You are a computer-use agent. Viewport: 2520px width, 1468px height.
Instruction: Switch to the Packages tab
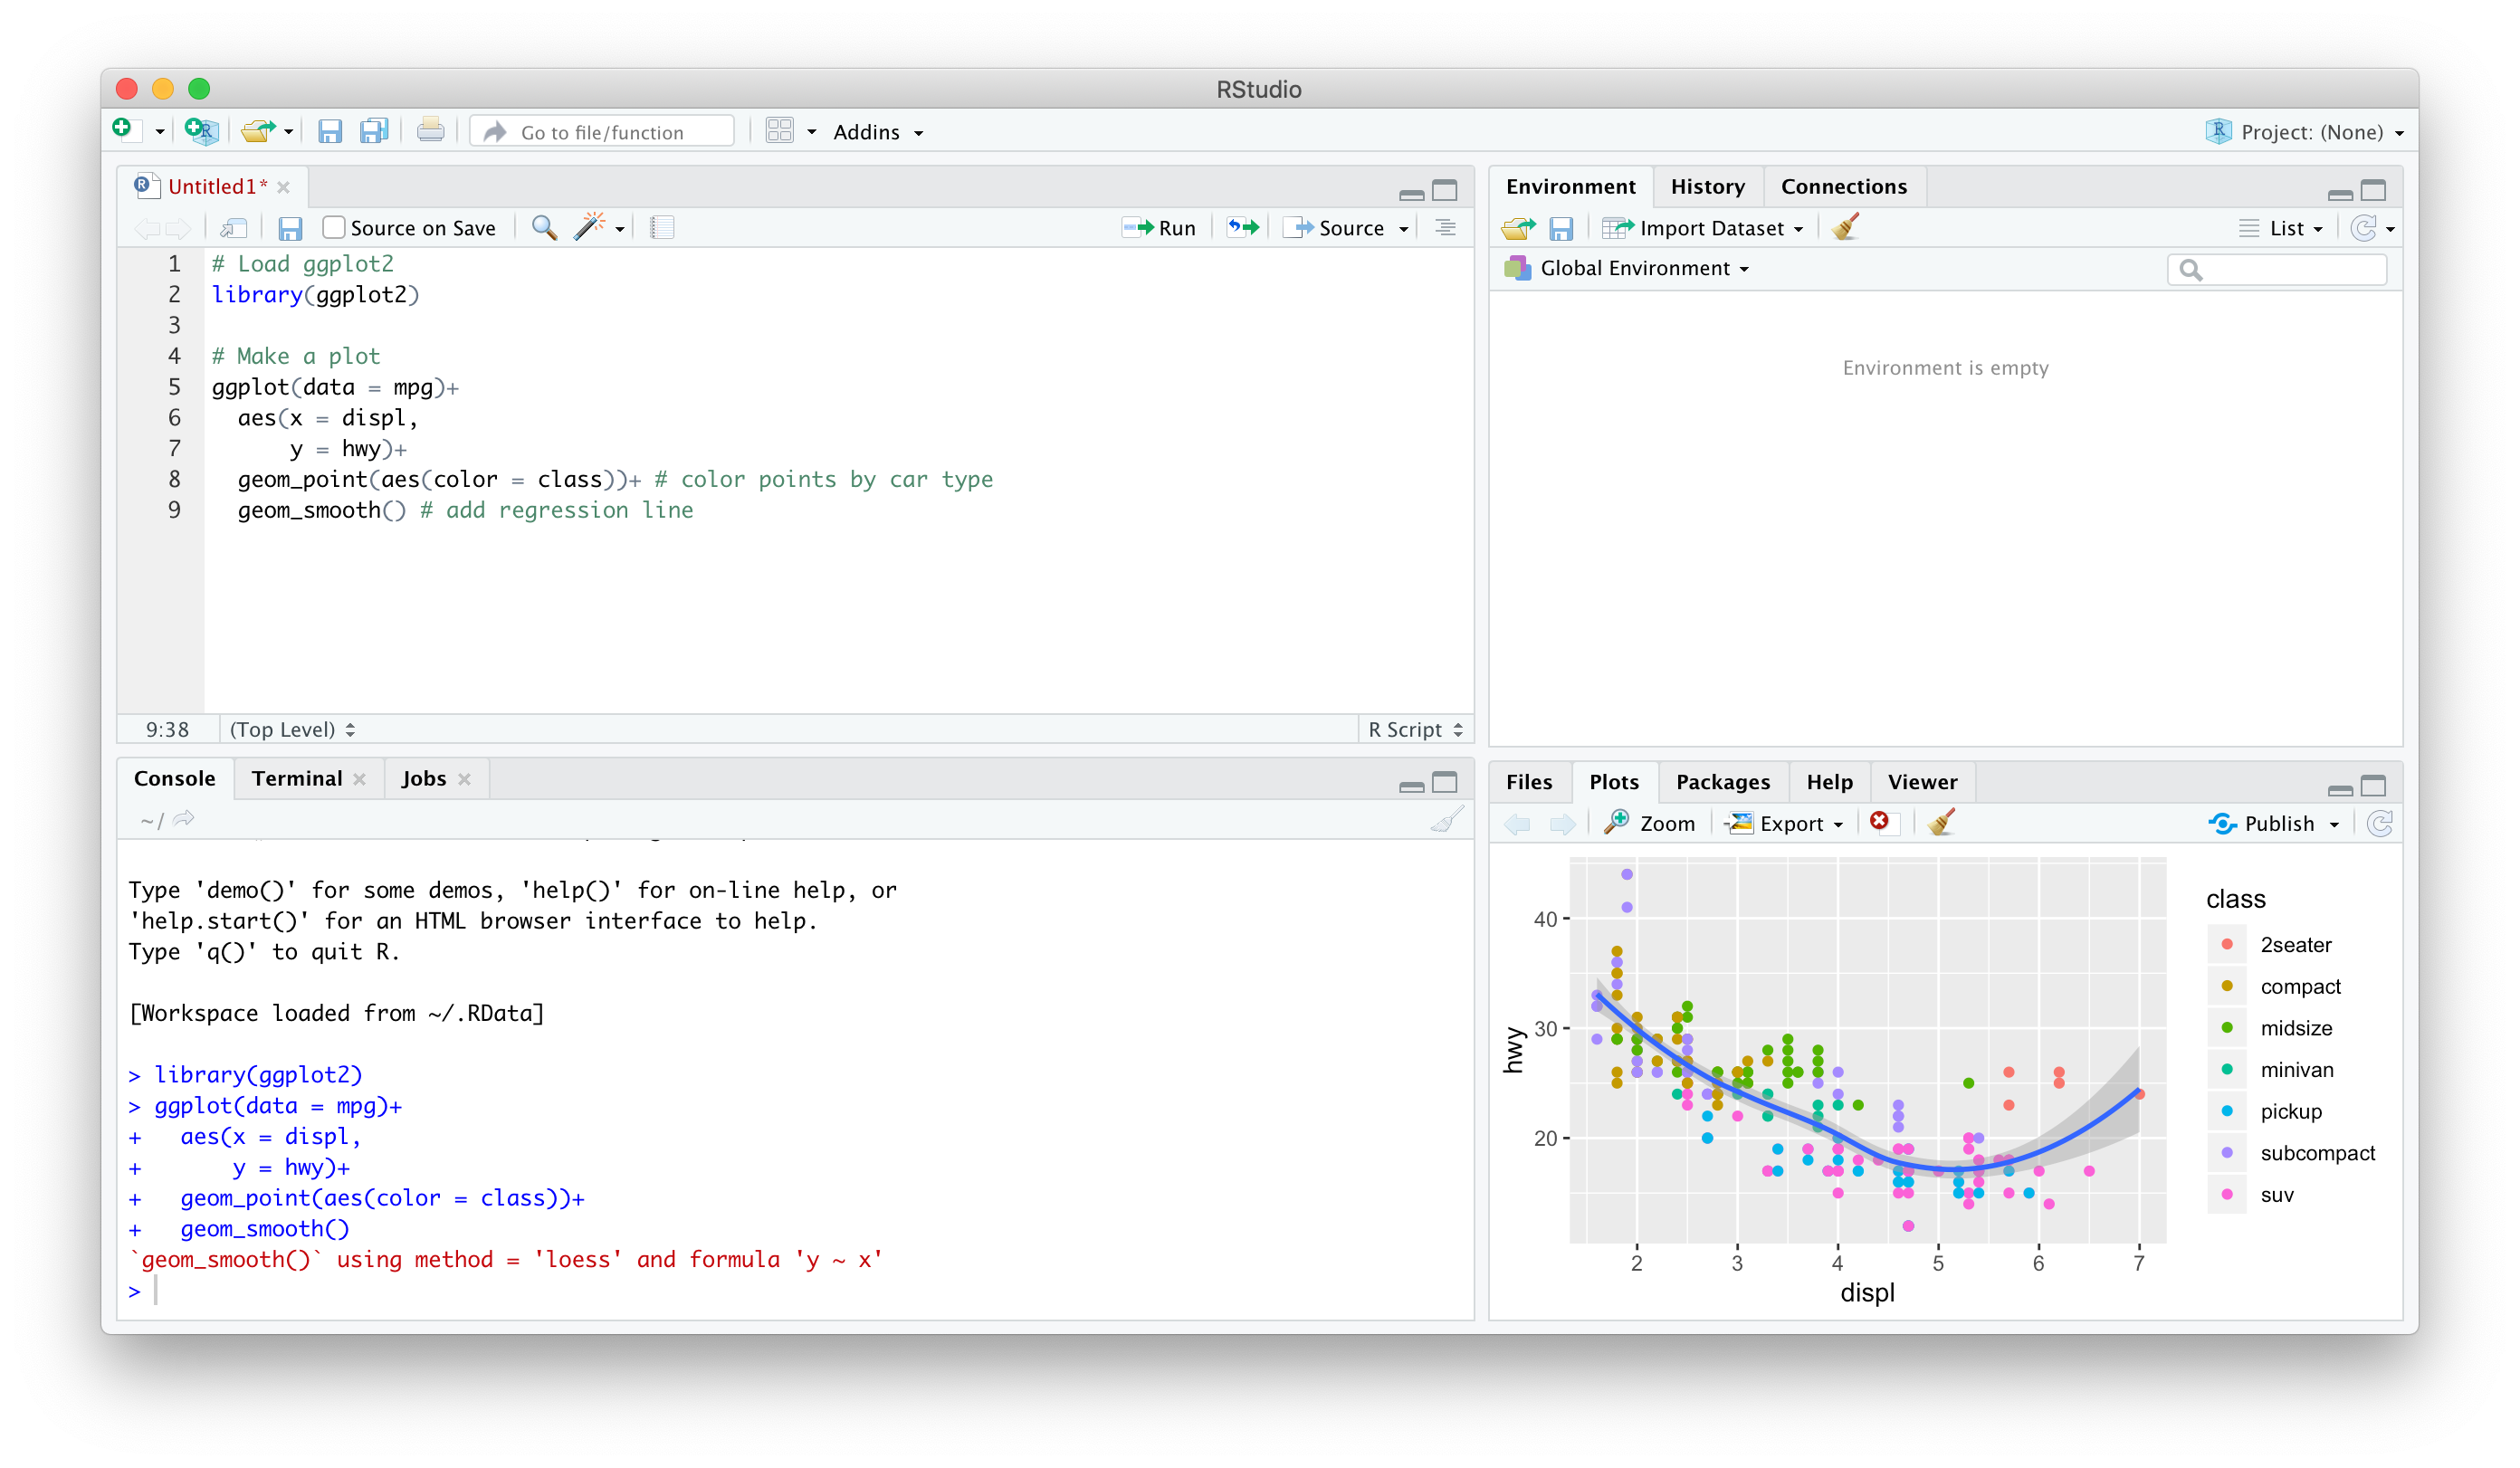(1722, 781)
